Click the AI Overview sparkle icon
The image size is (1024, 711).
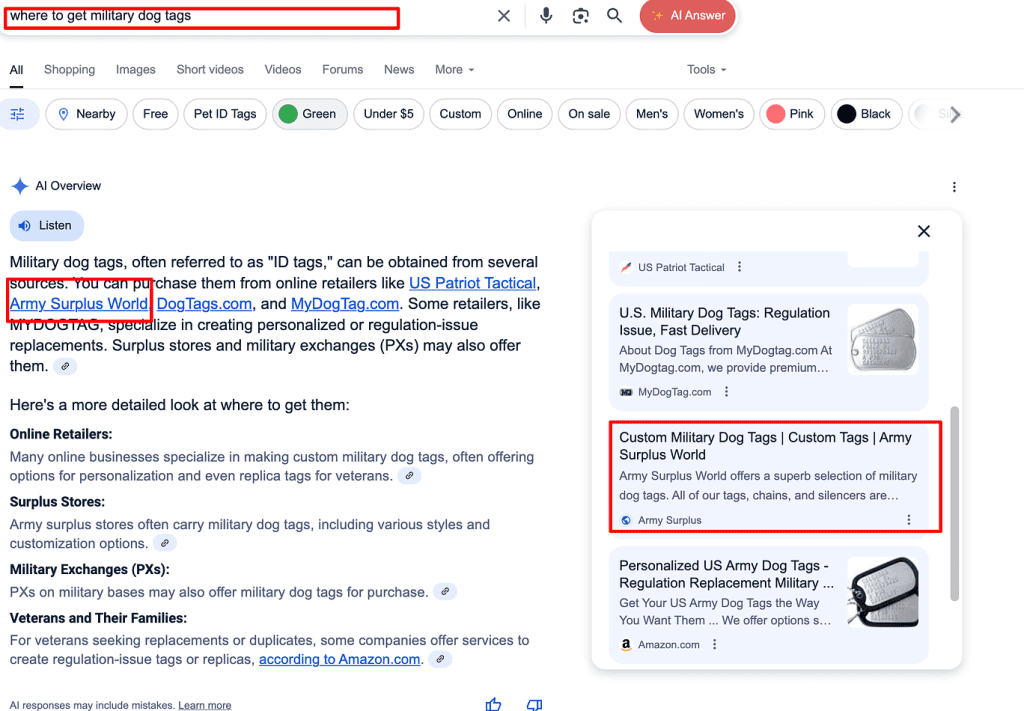point(20,186)
